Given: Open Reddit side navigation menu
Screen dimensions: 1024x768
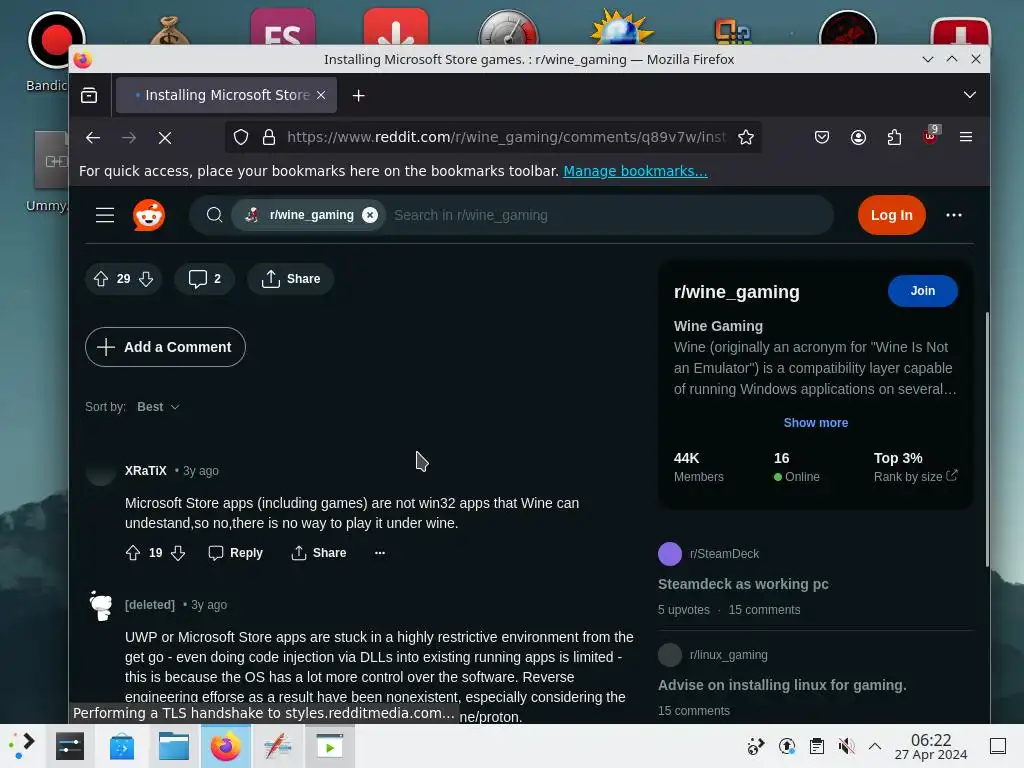Looking at the screenshot, I should [105, 215].
